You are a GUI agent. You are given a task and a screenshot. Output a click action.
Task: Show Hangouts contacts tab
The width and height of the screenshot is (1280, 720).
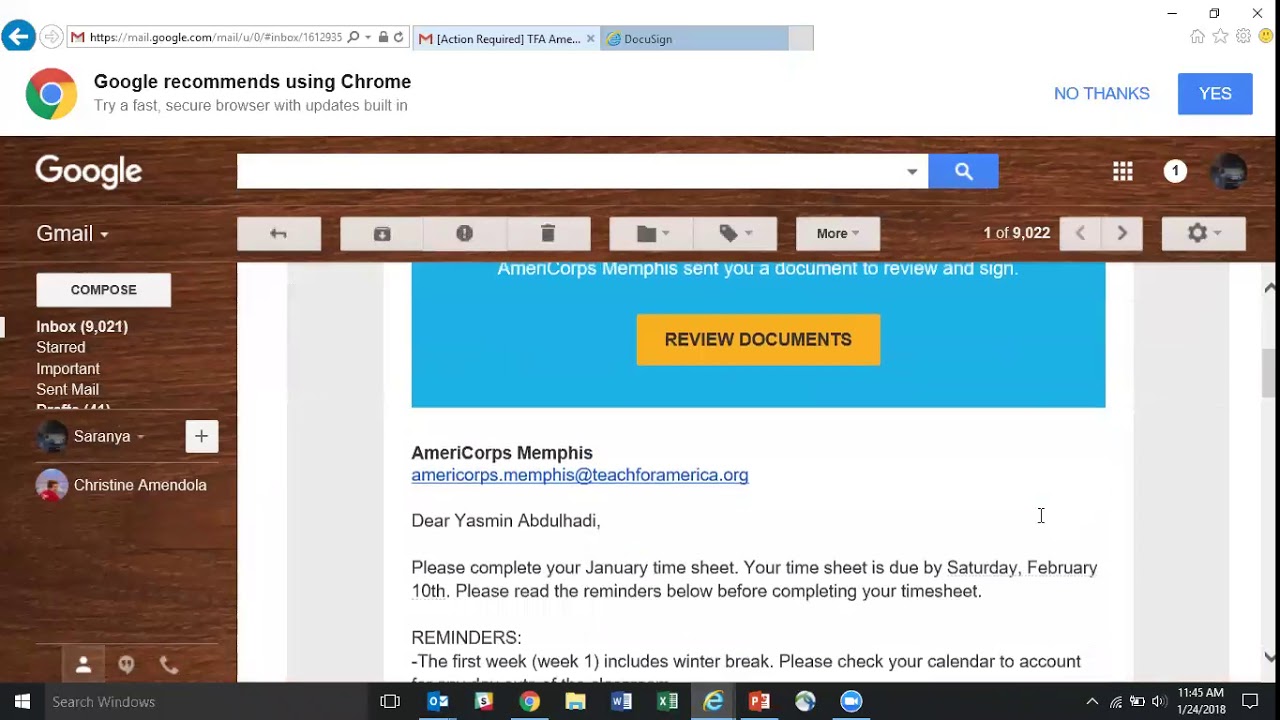click(84, 665)
